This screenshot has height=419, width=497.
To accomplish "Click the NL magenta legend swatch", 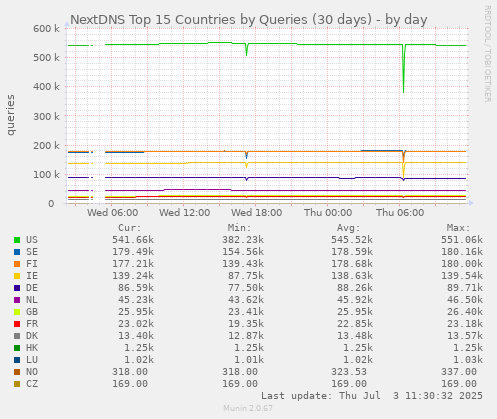I will 17,300.
